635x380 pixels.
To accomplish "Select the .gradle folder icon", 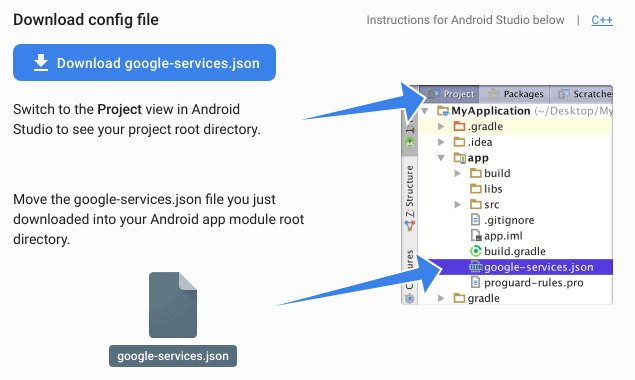I will (x=459, y=126).
